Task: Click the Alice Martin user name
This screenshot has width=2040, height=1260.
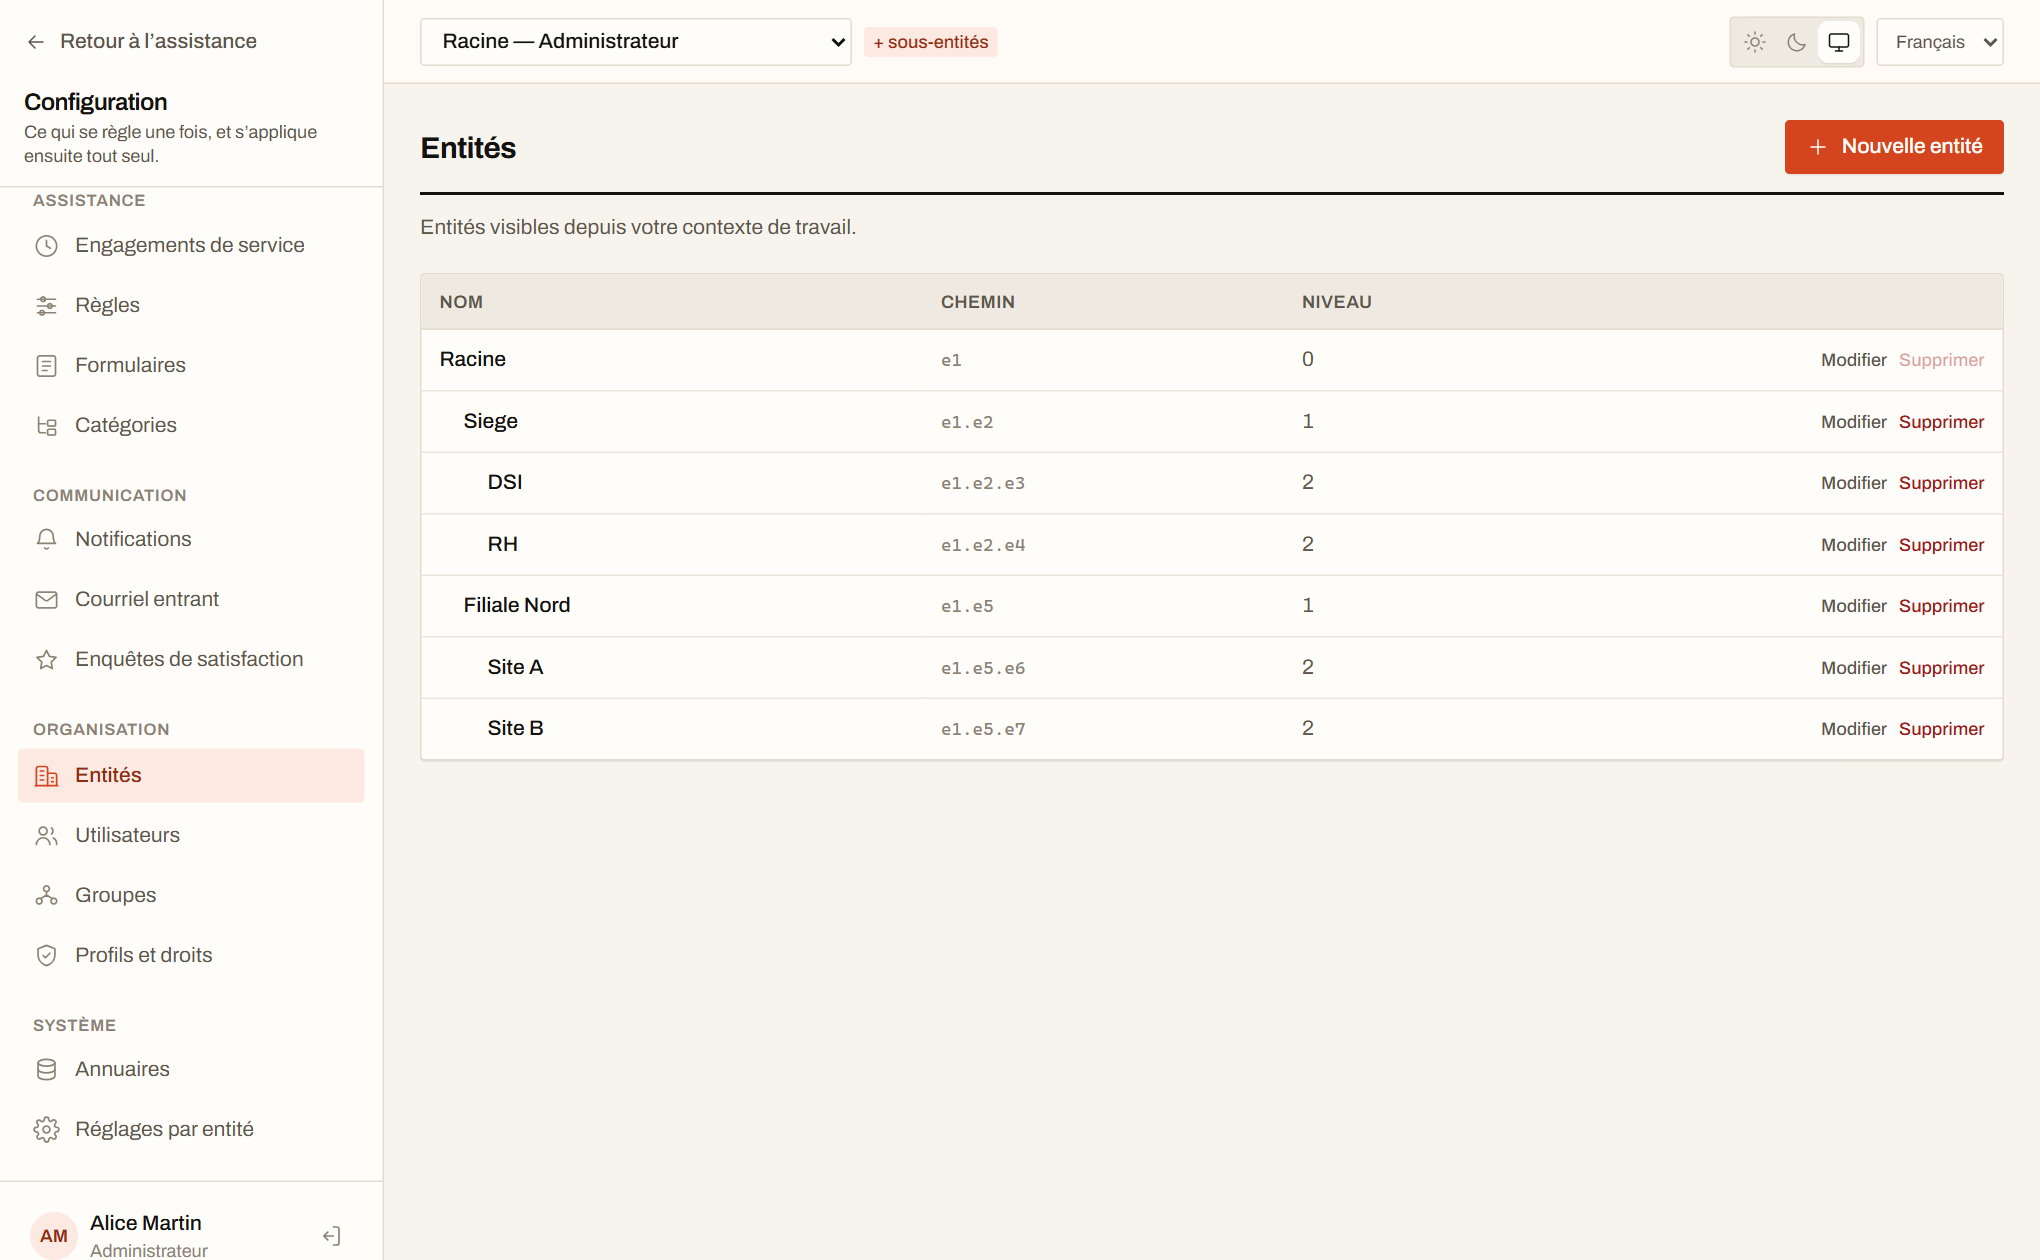Action: [146, 1223]
